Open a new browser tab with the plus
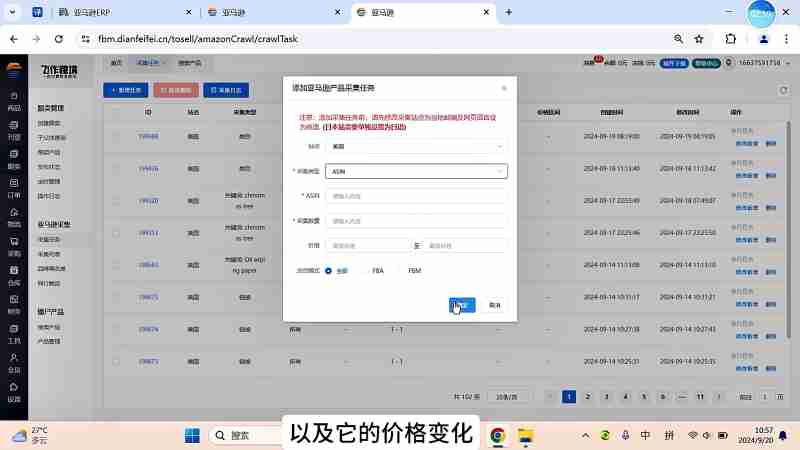This screenshot has width=800, height=450. click(509, 12)
